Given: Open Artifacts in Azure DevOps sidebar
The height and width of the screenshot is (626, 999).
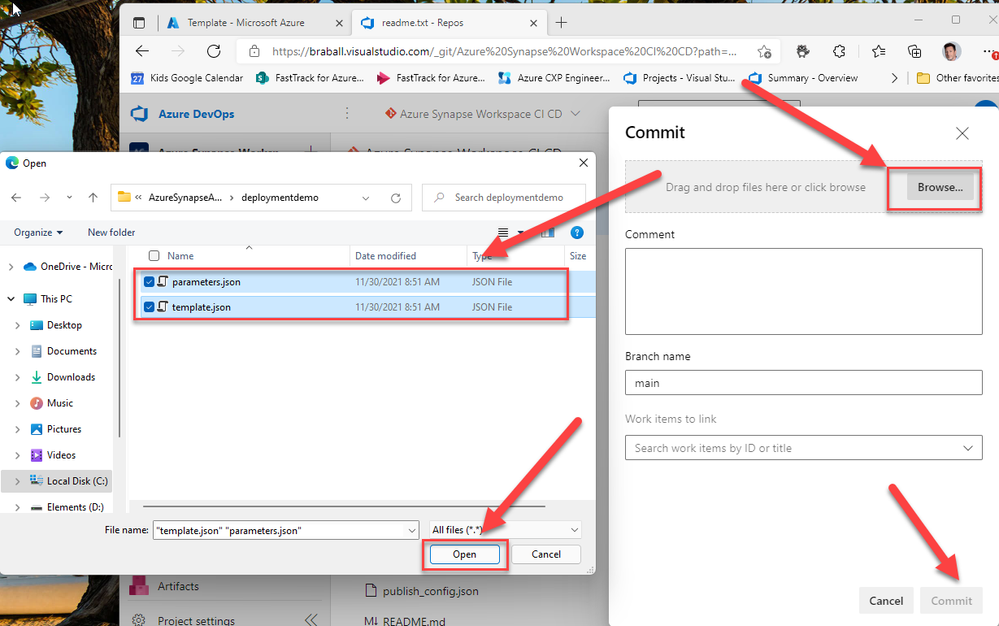Looking at the screenshot, I should tap(178, 587).
